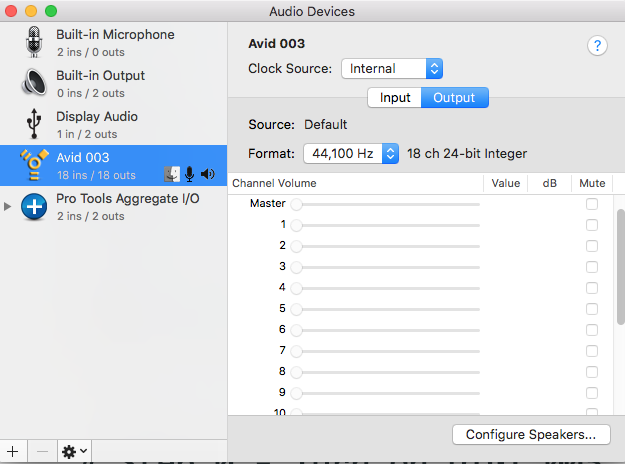
Task: Click the speaker default output icon on Avid 003
Action: (208, 174)
